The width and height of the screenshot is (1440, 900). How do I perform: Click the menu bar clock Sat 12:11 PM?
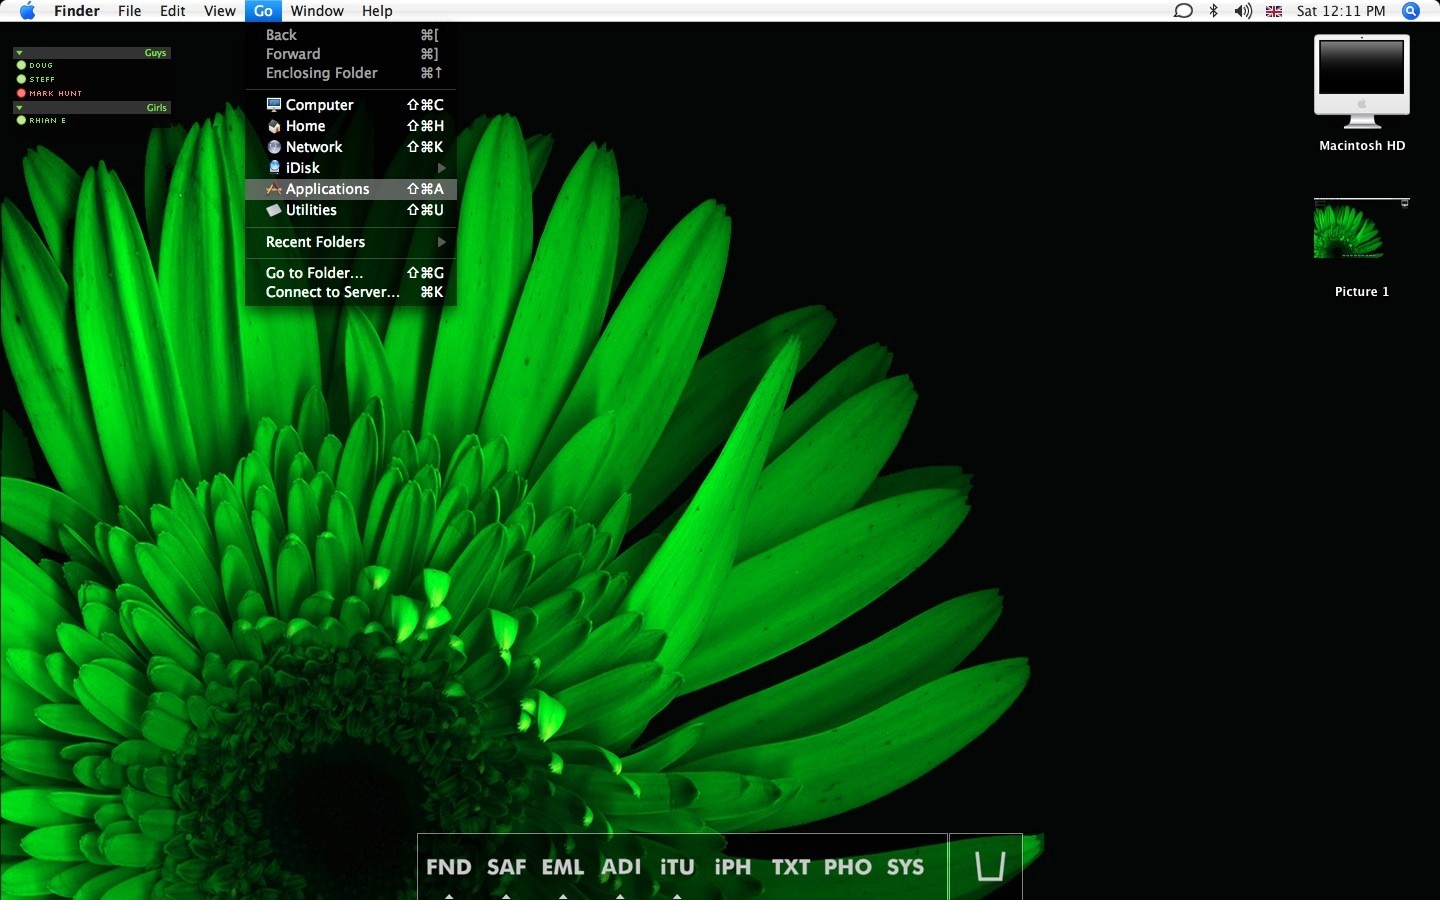[x=1341, y=11]
